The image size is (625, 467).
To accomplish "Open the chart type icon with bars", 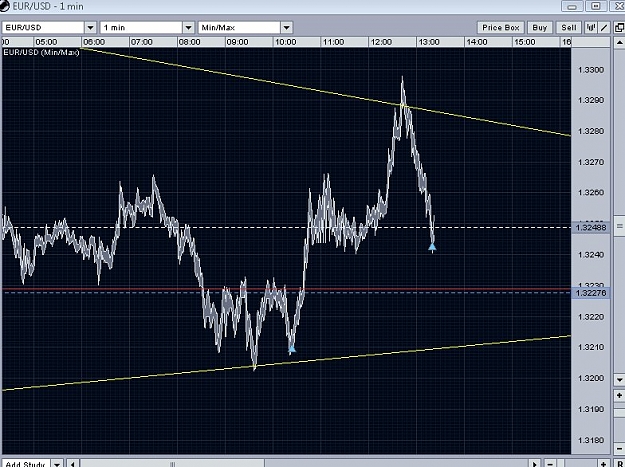I will [x=590, y=27].
